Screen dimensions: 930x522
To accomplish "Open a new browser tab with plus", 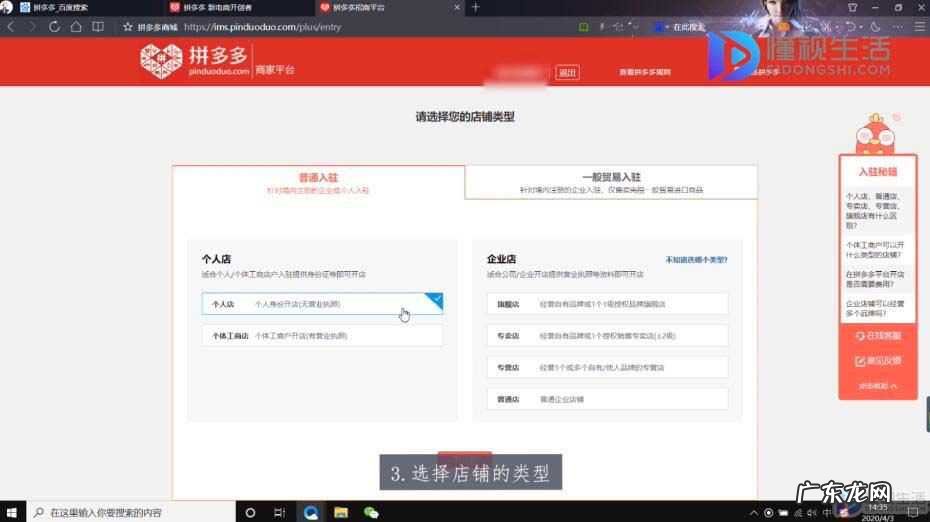I will pos(475,7).
